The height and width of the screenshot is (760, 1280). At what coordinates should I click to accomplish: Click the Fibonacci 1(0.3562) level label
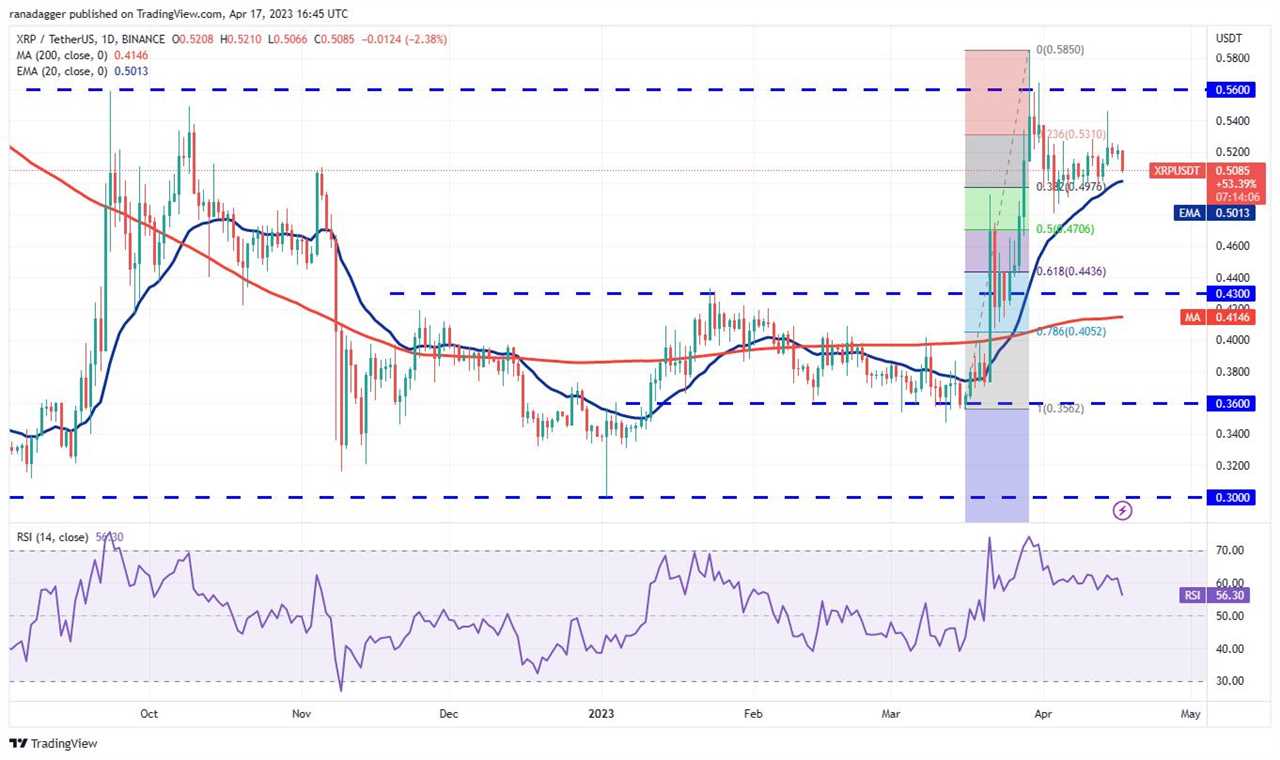click(x=1060, y=408)
